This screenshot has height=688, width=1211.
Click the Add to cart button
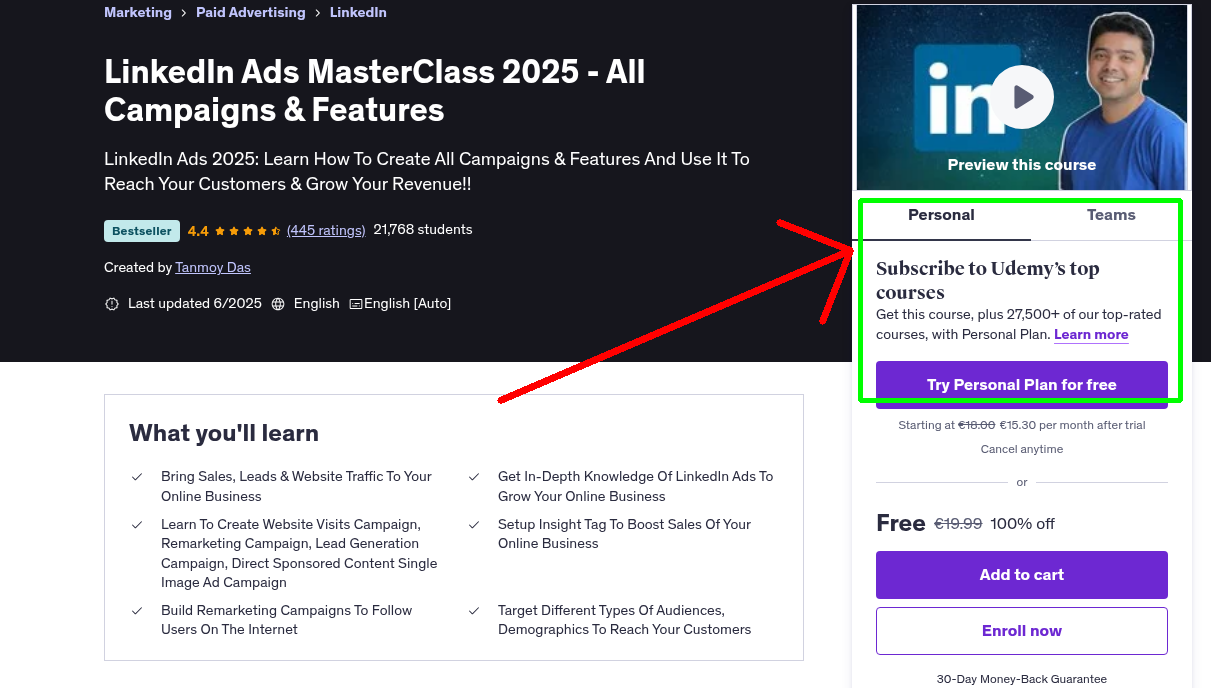click(1022, 575)
